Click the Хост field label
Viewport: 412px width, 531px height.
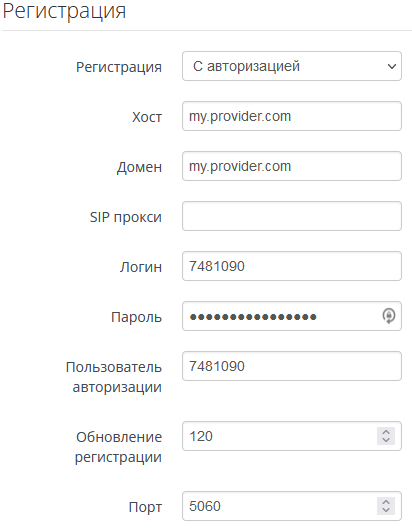point(147,117)
